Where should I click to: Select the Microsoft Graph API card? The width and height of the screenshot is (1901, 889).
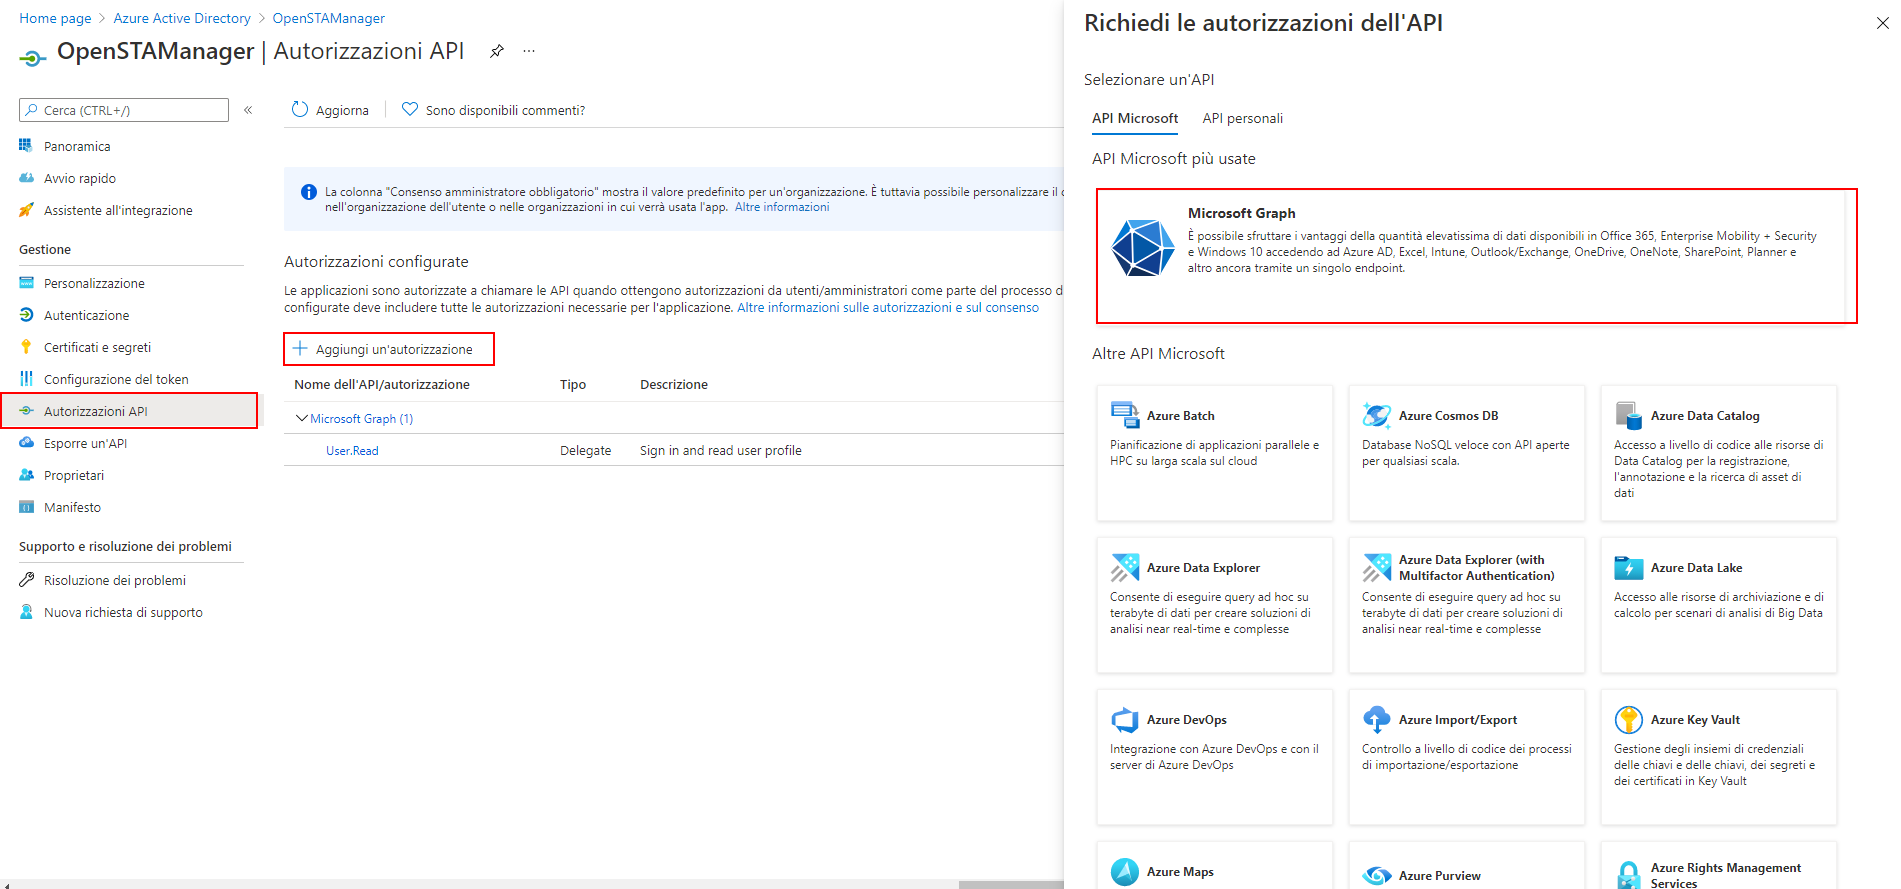(1475, 255)
